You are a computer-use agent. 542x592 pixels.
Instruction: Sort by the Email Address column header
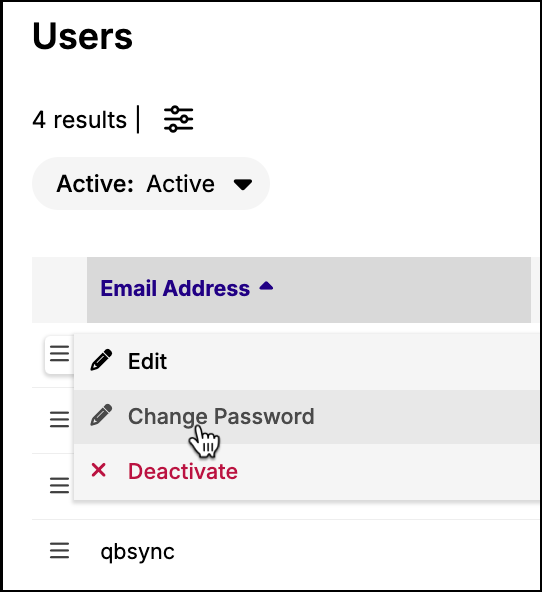(175, 288)
